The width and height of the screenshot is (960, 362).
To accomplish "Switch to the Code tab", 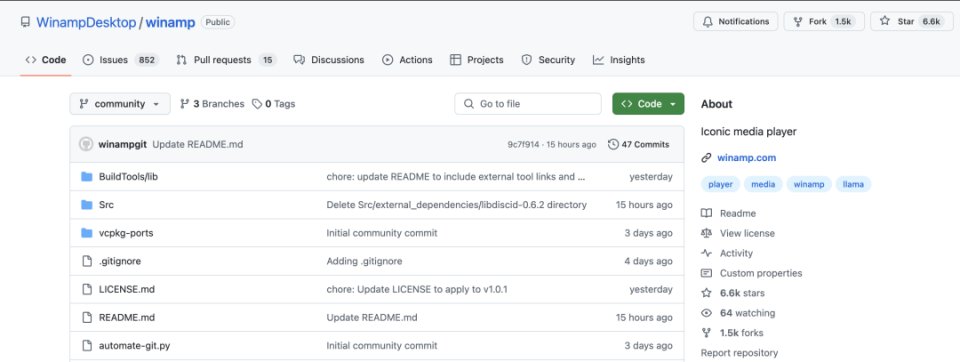I will [x=45, y=60].
